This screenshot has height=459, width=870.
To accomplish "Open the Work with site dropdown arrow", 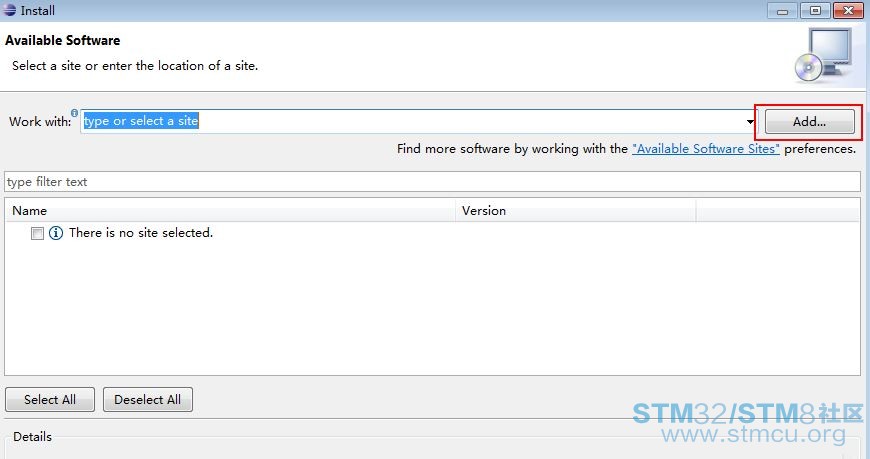I will pyautogui.click(x=750, y=122).
